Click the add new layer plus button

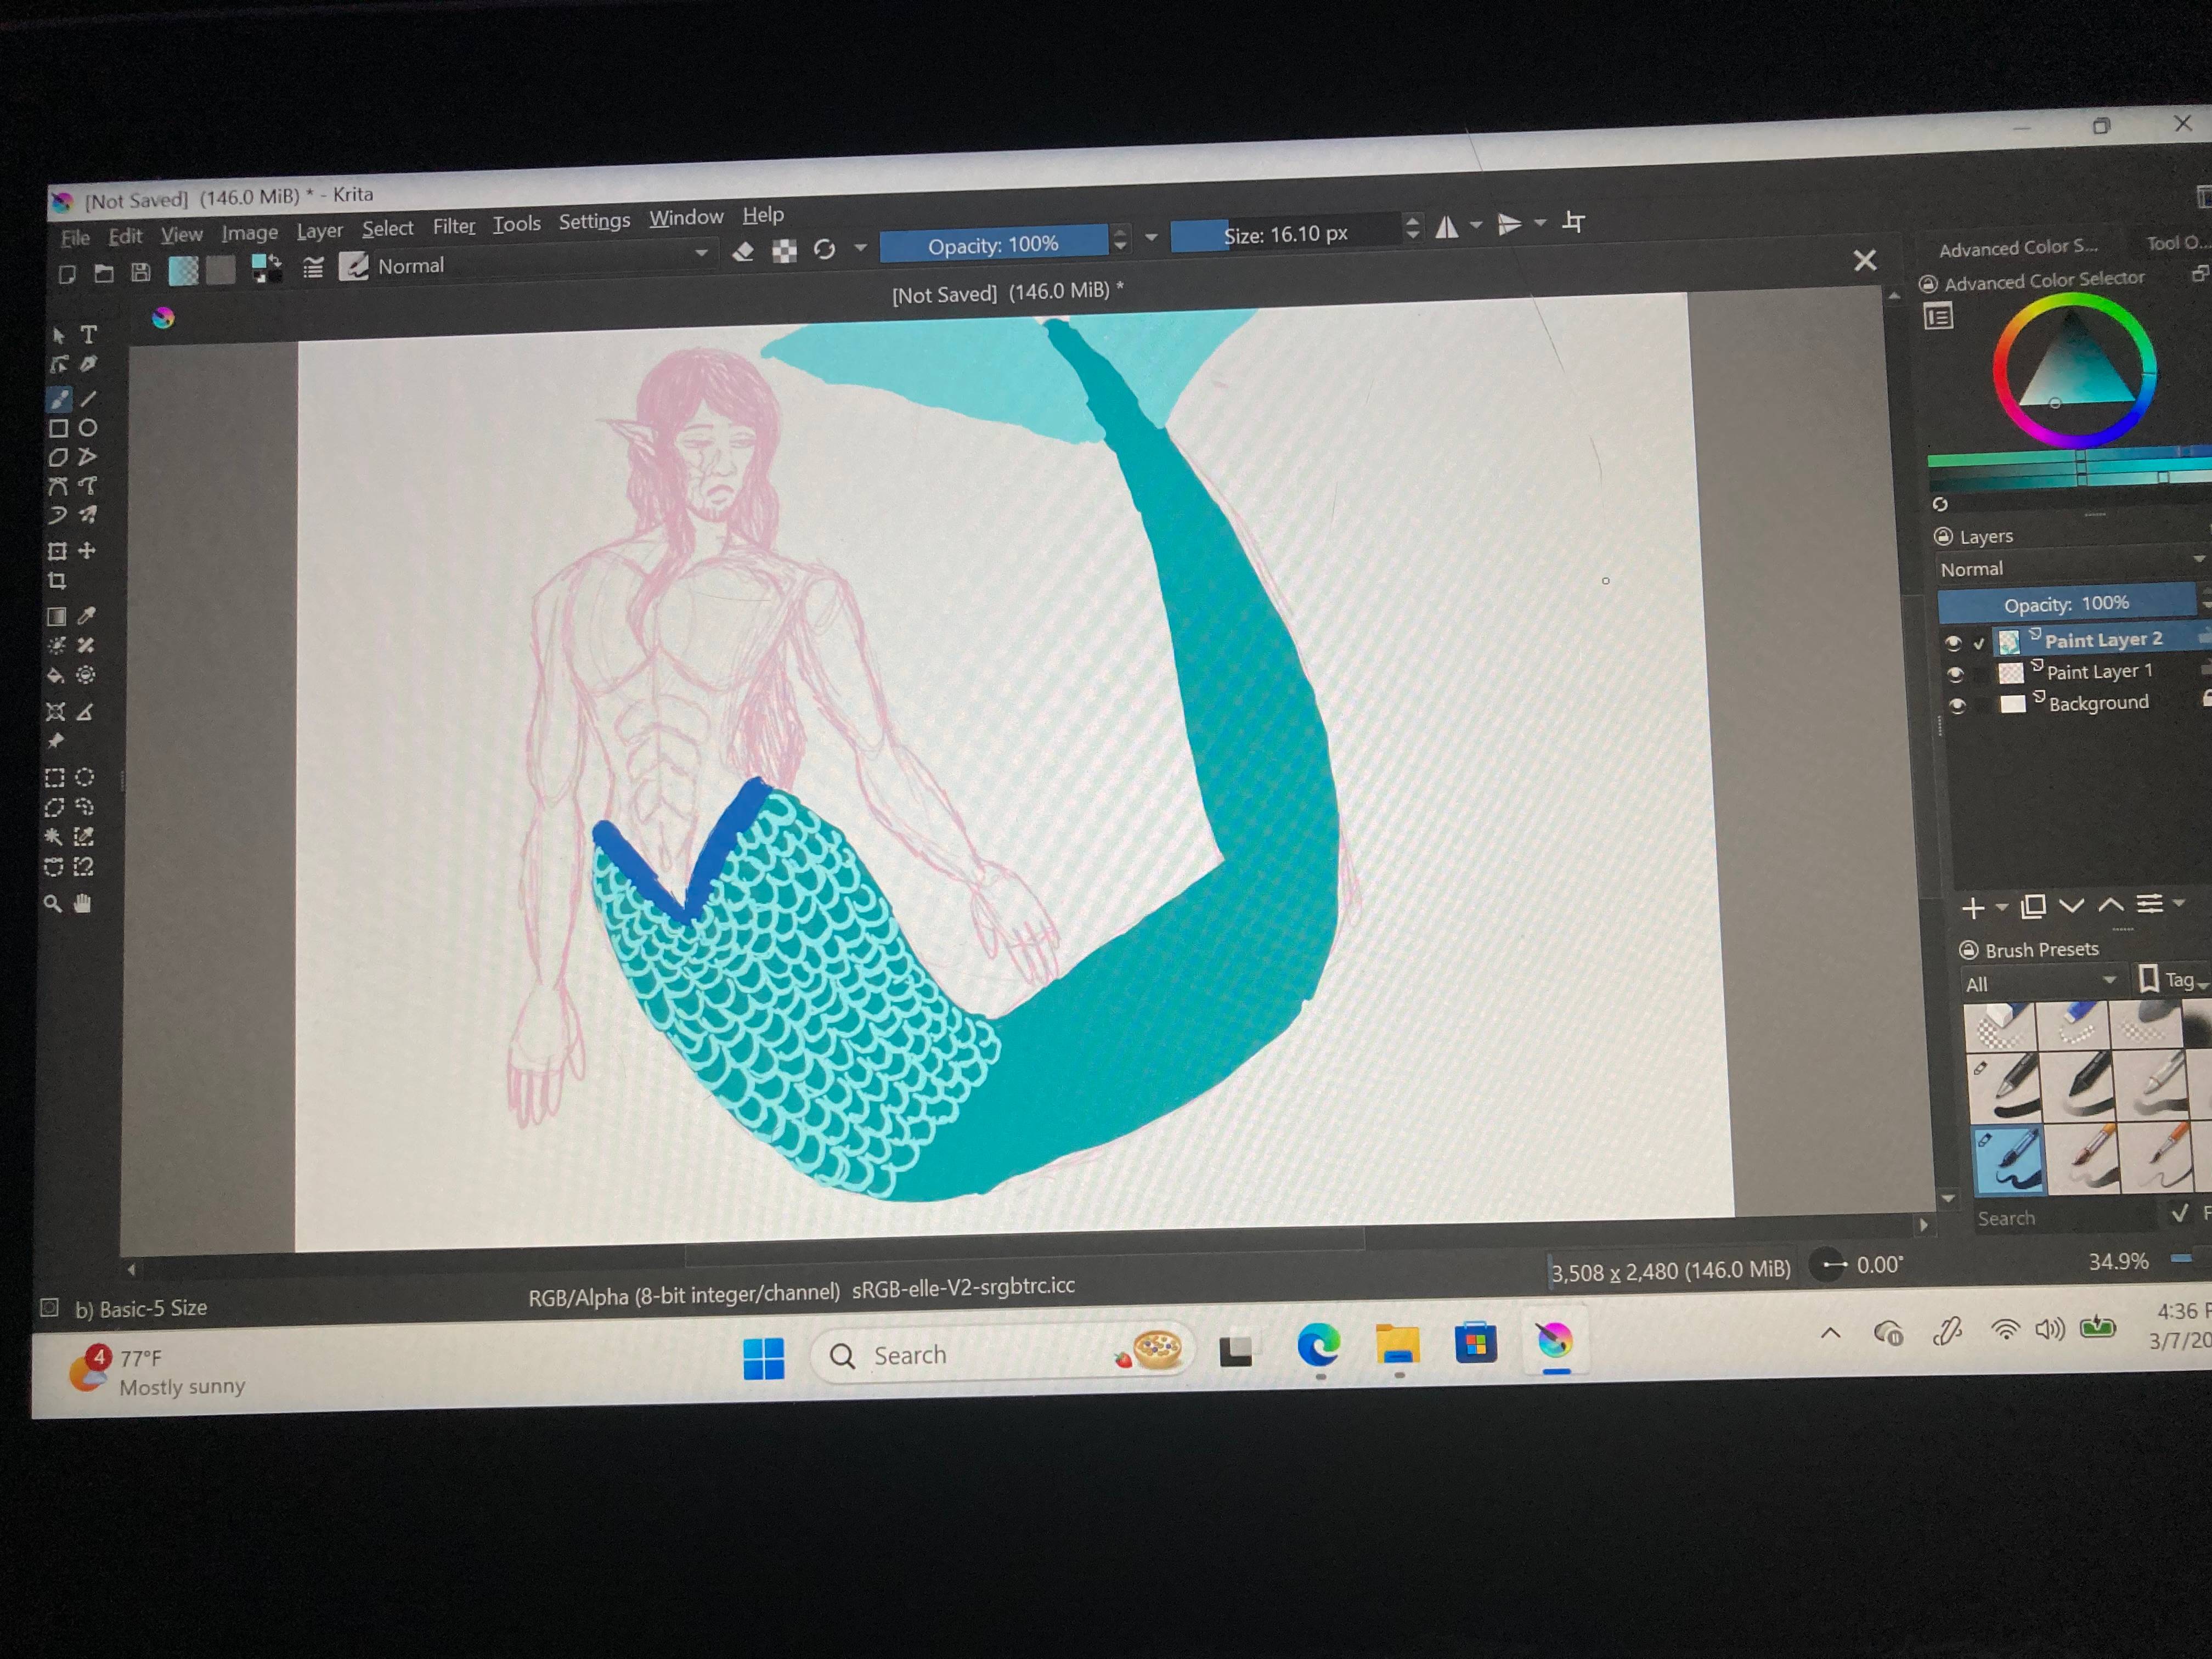[1973, 908]
